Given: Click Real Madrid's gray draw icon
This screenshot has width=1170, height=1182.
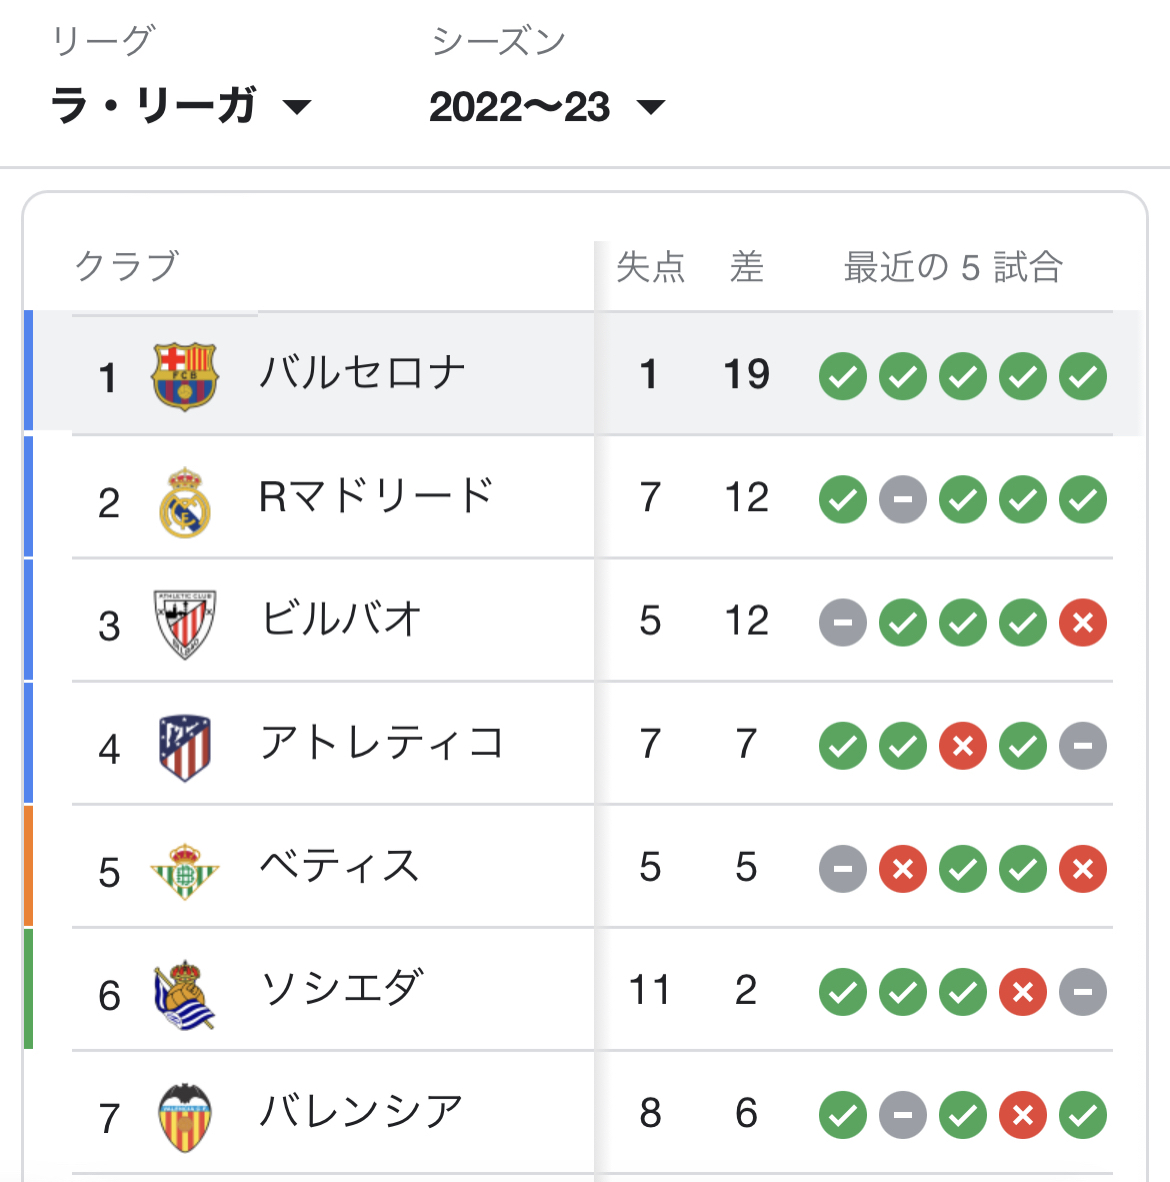Looking at the screenshot, I should click(903, 500).
